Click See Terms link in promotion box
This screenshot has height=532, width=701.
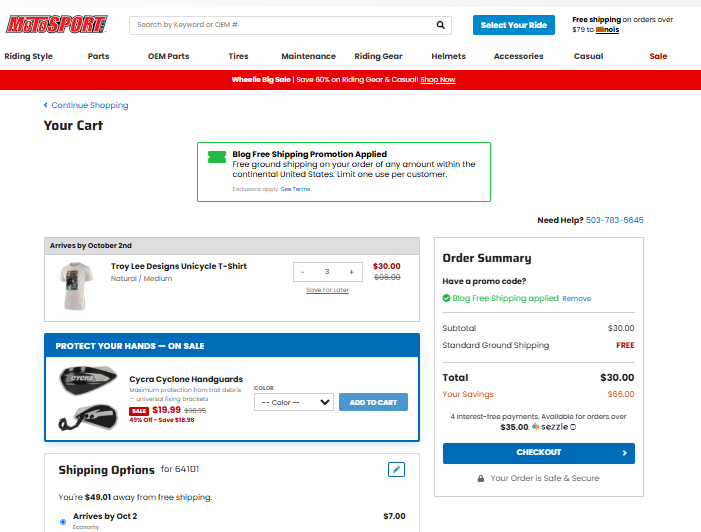(x=296, y=189)
